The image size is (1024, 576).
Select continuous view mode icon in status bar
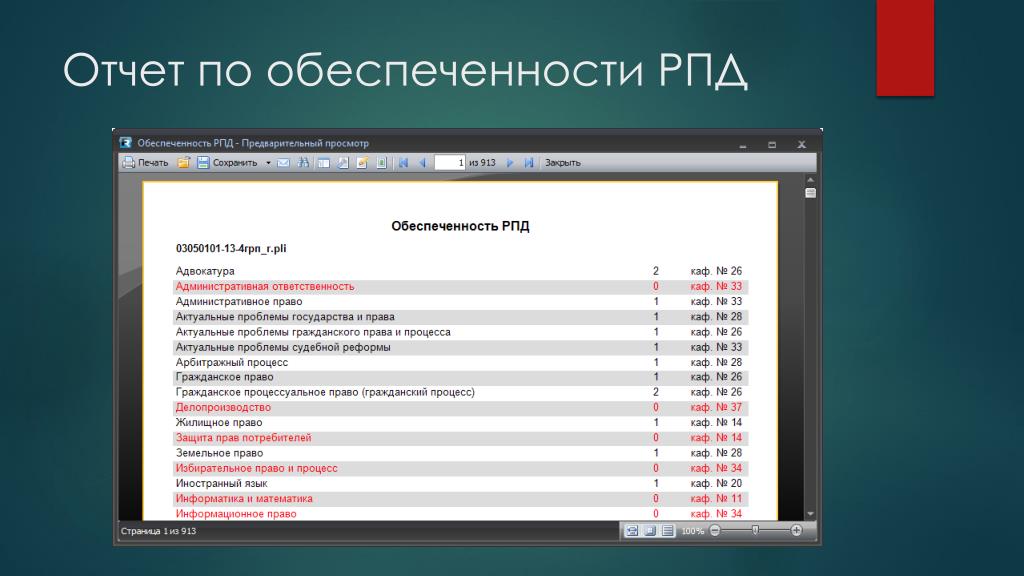[667, 531]
